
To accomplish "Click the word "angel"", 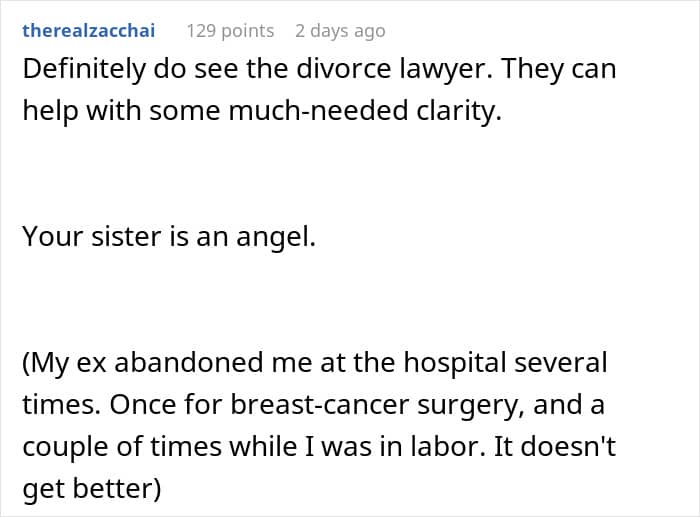I will tap(273, 237).
